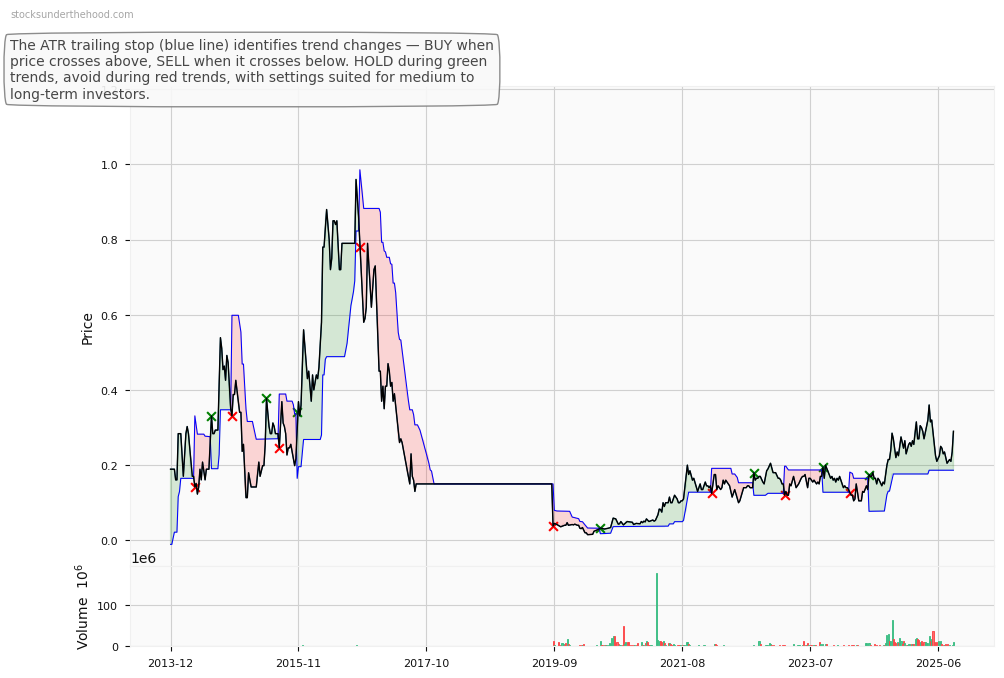Click the last green buy marker in 2024
Viewport: 1004px width, 678px height.
point(870,476)
